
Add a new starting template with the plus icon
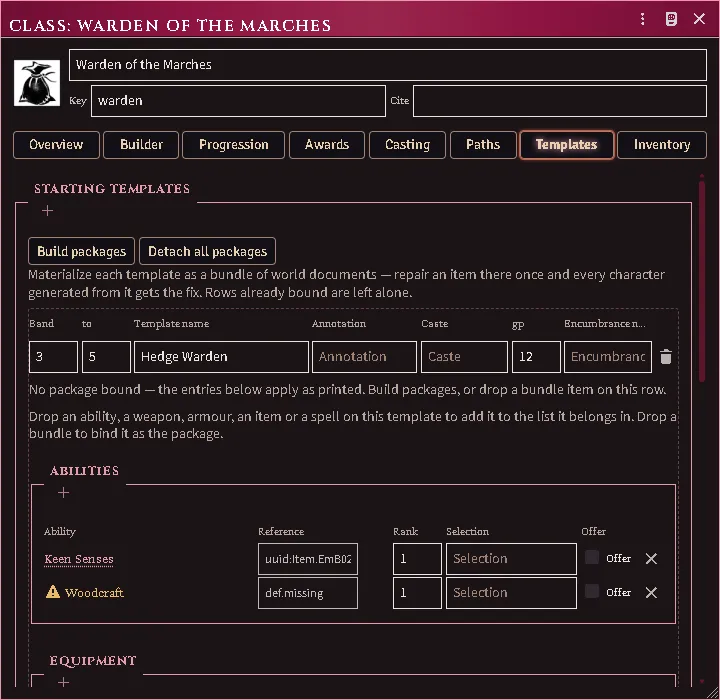coord(47,210)
